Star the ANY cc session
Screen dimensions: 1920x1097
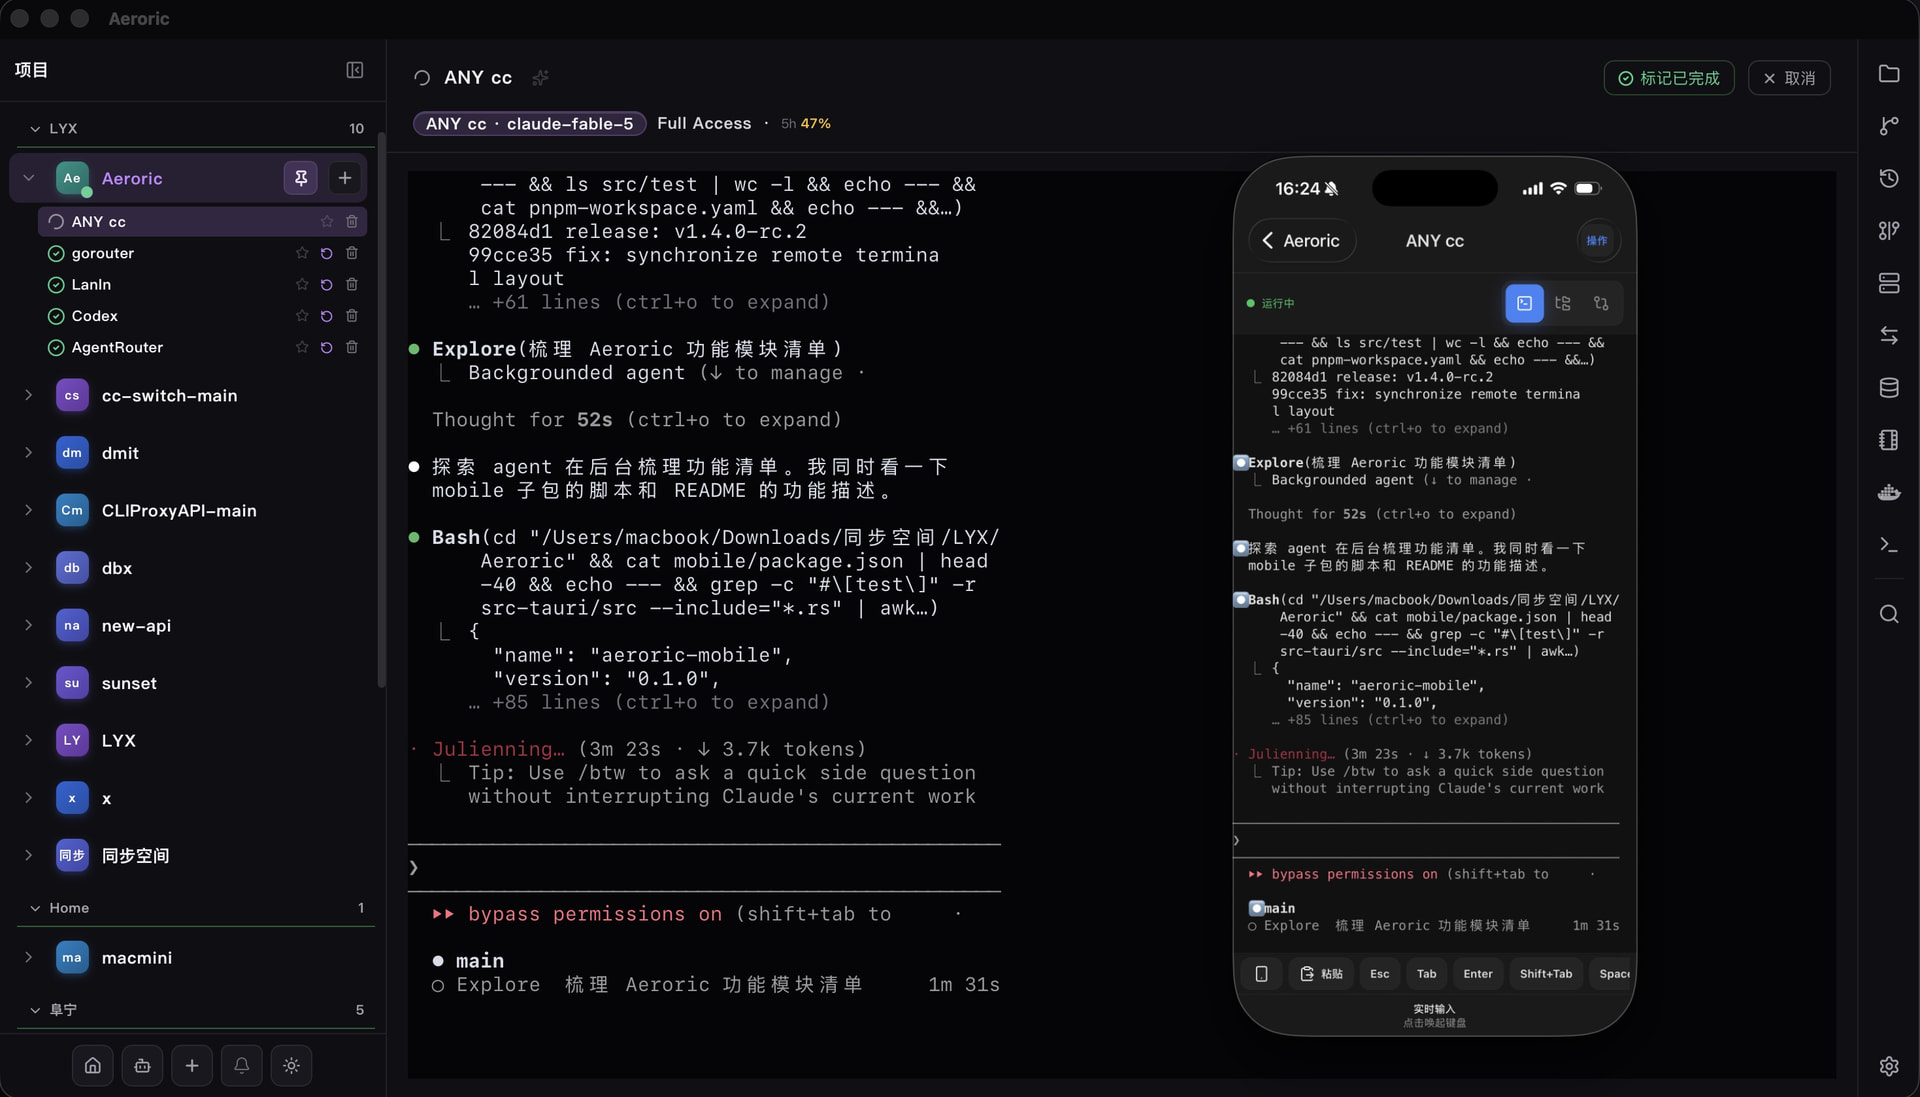[x=326, y=222]
